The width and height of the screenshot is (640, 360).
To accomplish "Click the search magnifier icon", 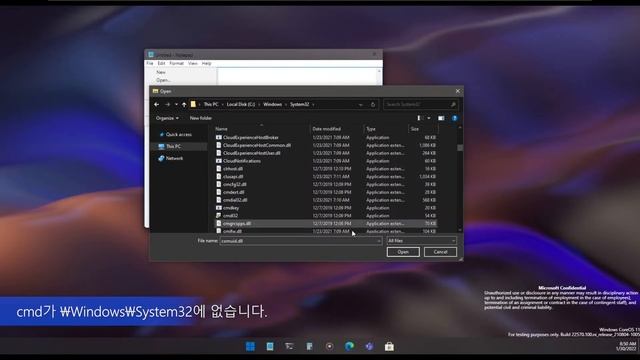I will click(453, 105).
